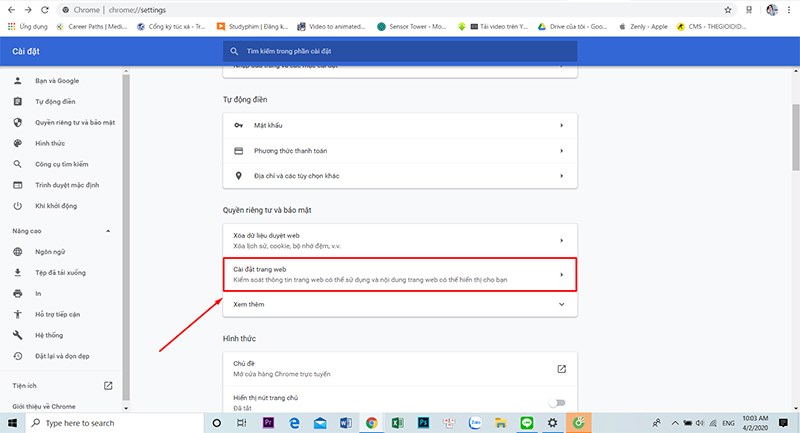Open Tệp đã tải xuống in sidebar

point(61,273)
